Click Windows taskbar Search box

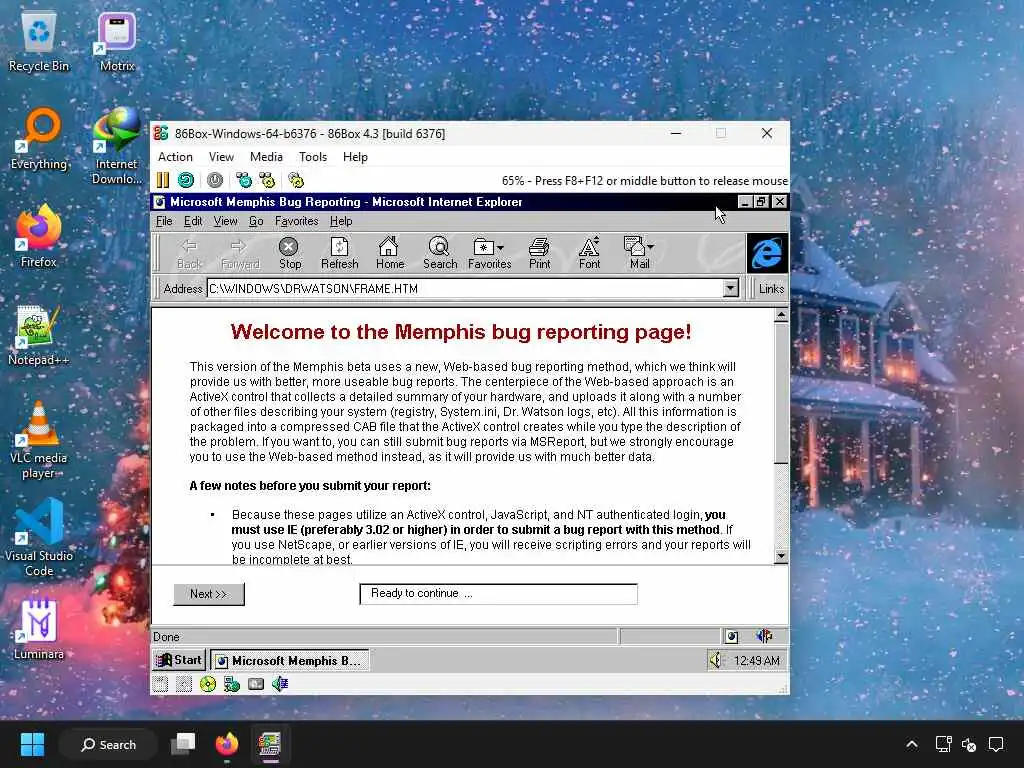click(x=108, y=744)
